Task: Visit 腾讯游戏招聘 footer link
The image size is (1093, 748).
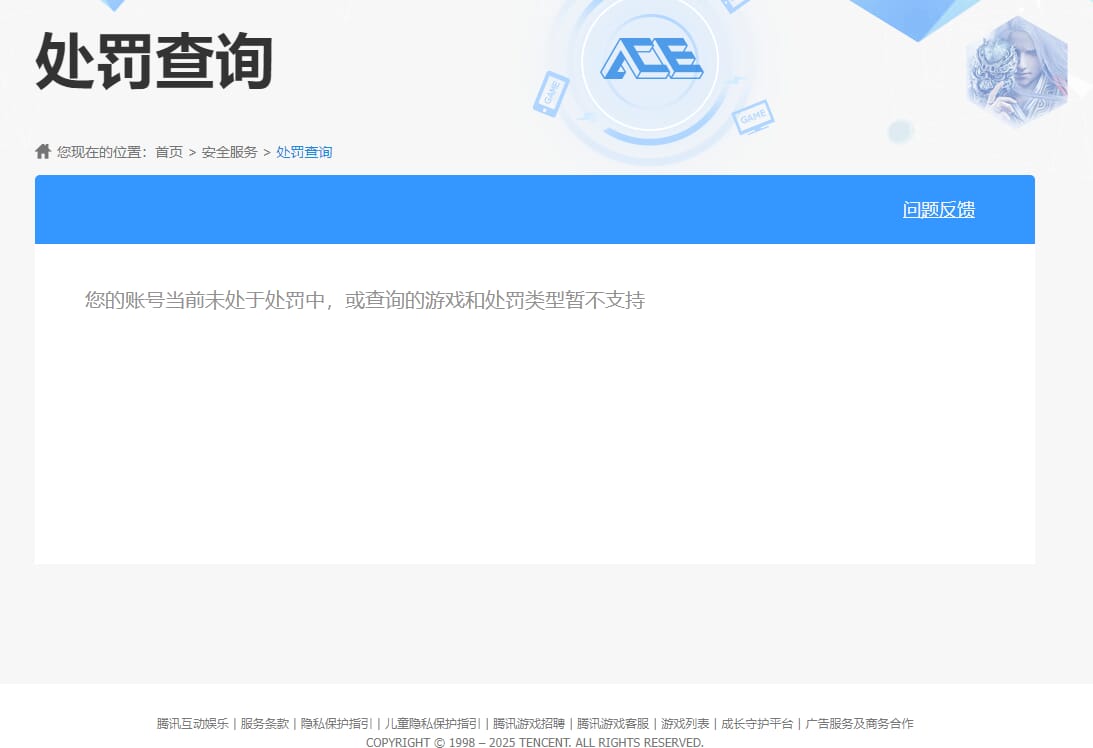Action: click(529, 724)
